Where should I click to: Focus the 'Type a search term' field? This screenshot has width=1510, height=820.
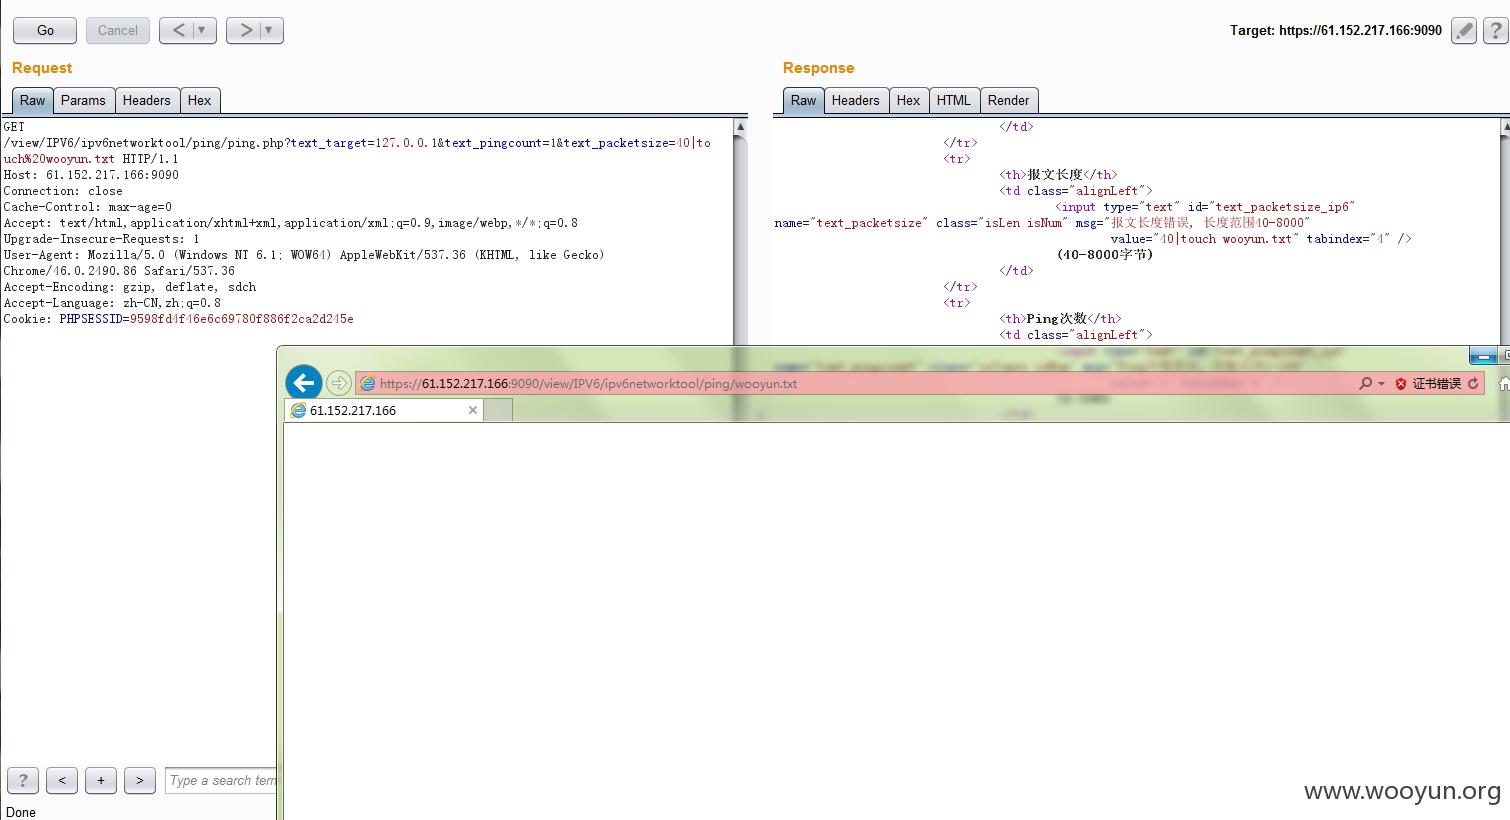coord(221,780)
